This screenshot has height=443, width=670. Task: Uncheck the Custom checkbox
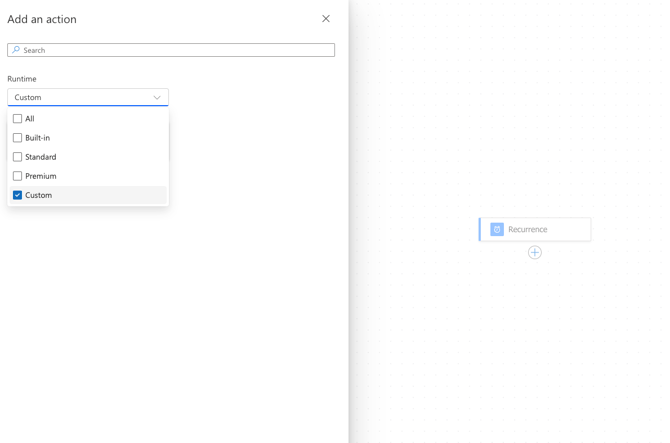coord(17,195)
